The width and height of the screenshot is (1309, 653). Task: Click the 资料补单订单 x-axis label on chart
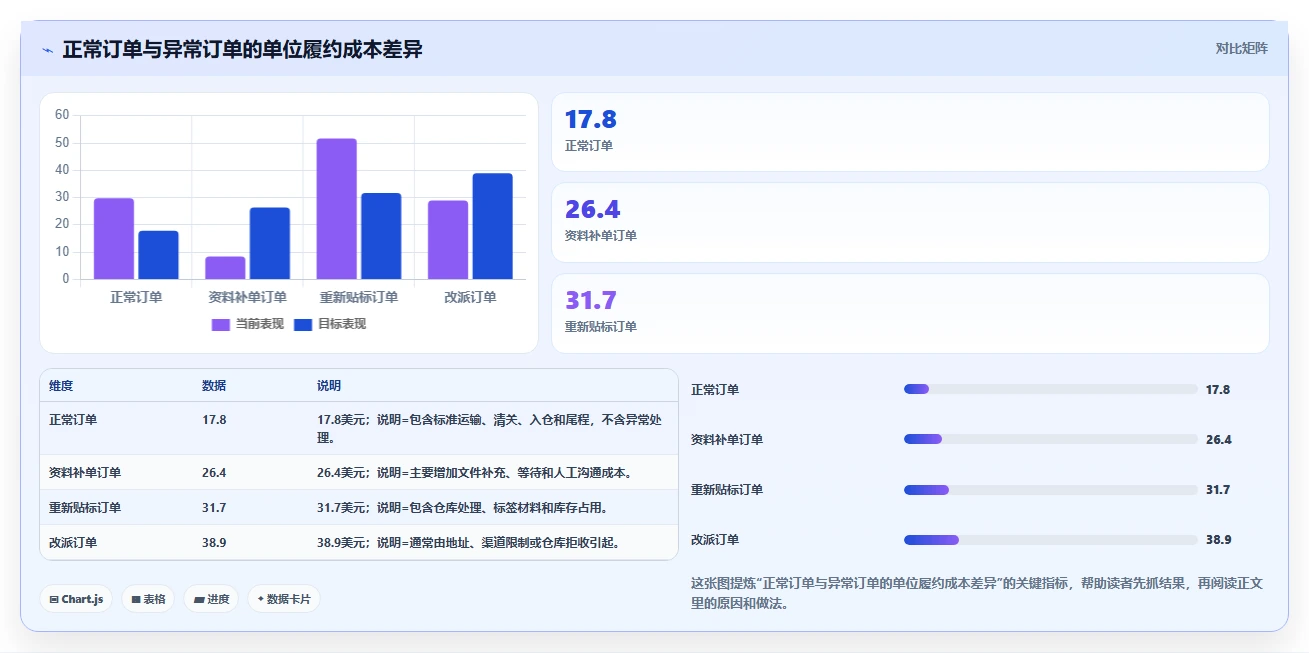[x=247, y=297]
